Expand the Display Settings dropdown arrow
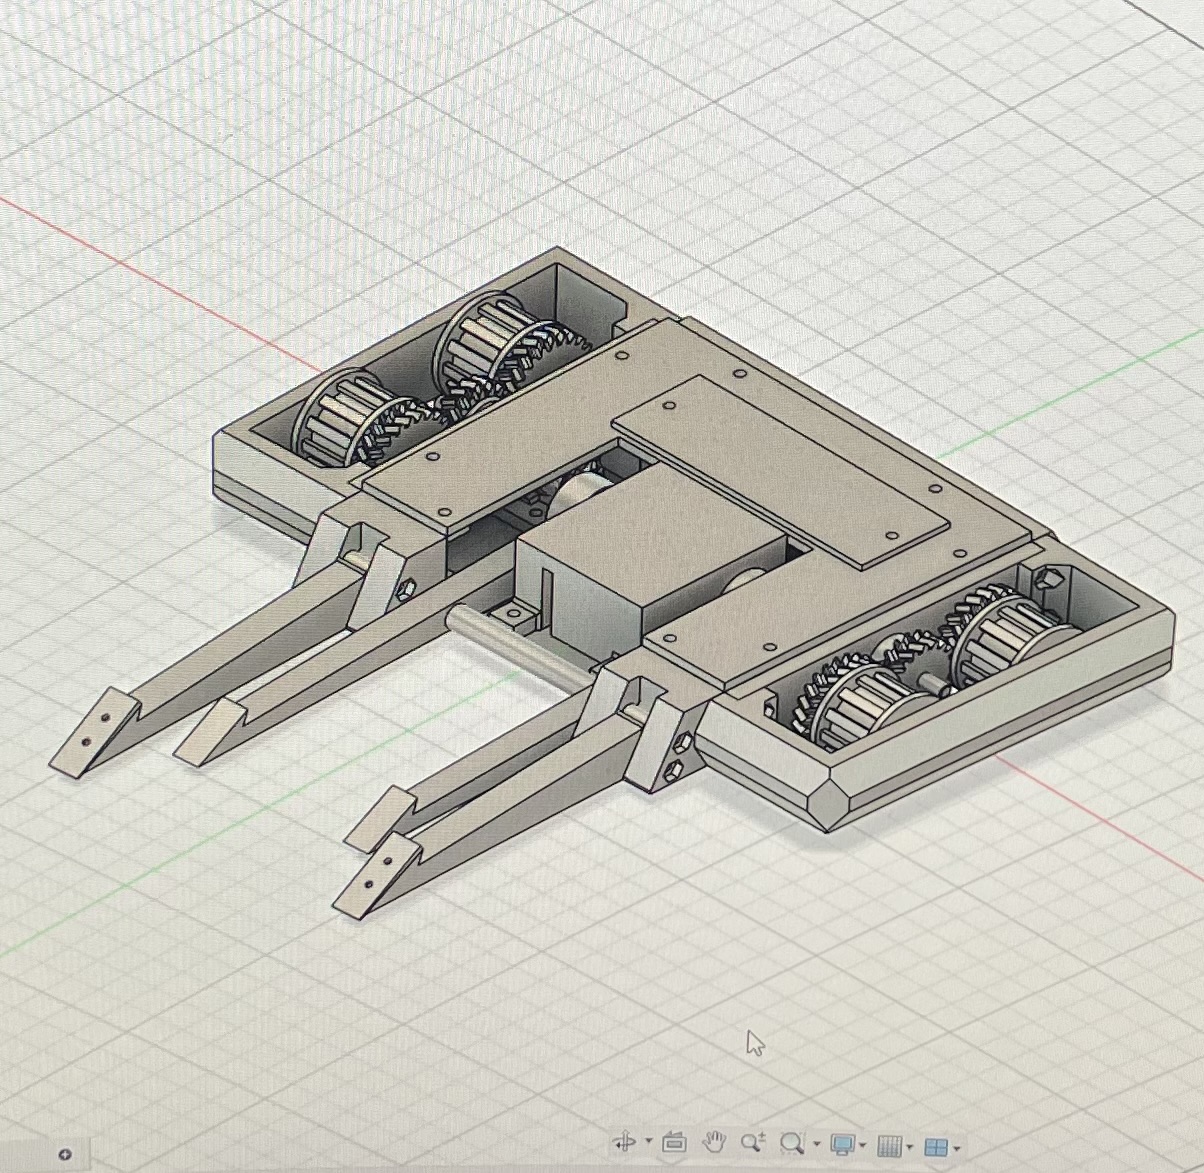Viewport: 1204px width, 1173px height. click(863, 1143)
